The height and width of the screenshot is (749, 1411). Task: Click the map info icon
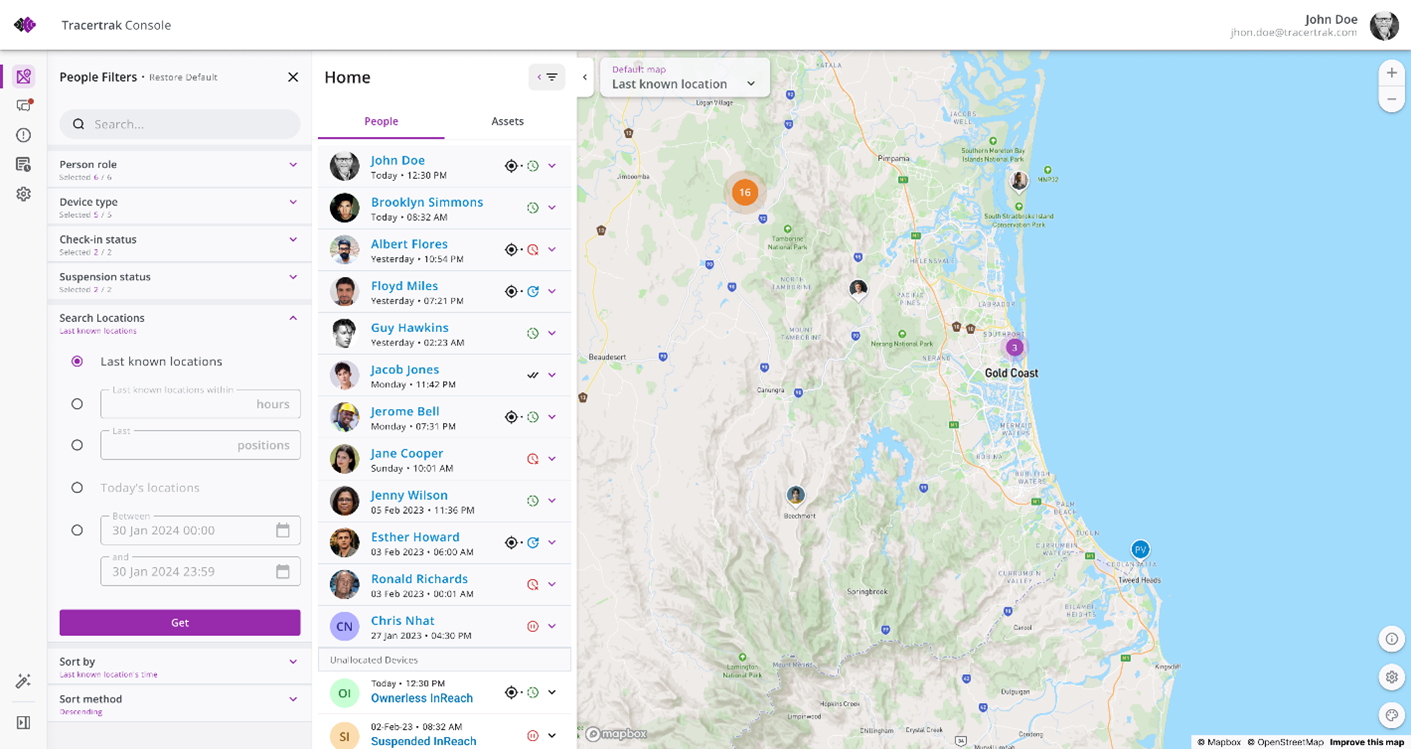pos(1391,639)
